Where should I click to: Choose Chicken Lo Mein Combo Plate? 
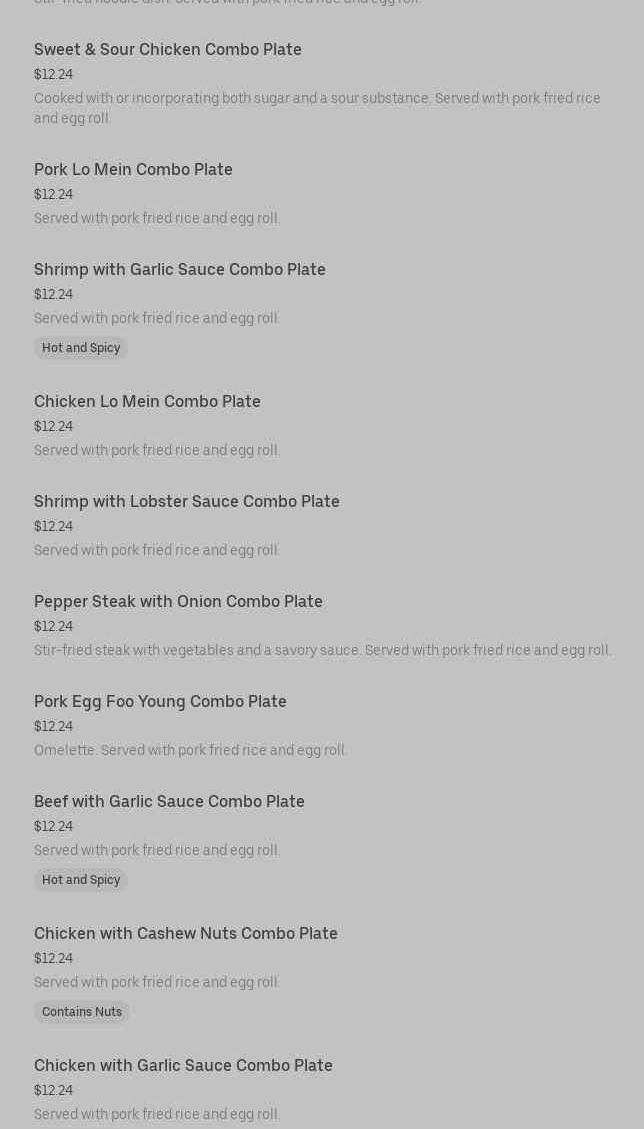point(147,401)
